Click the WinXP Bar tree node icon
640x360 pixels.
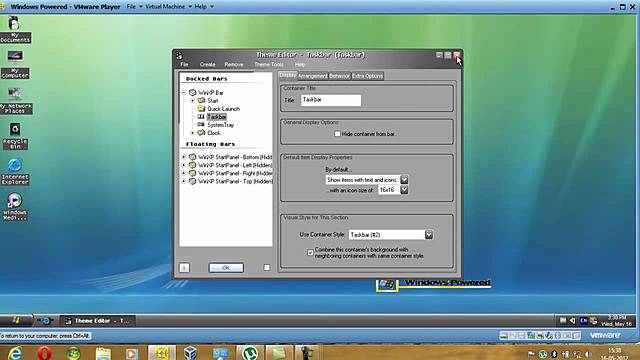(x=192, y=93)
